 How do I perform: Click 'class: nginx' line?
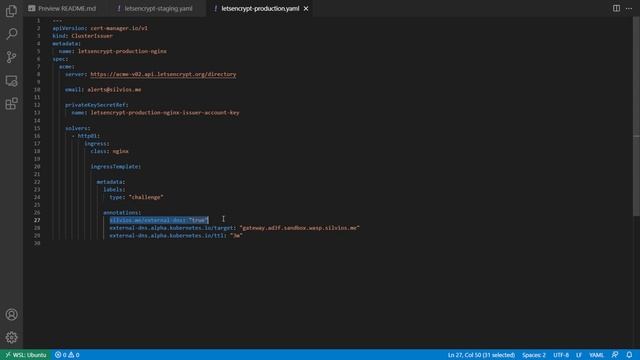click(x=109, y=151)
